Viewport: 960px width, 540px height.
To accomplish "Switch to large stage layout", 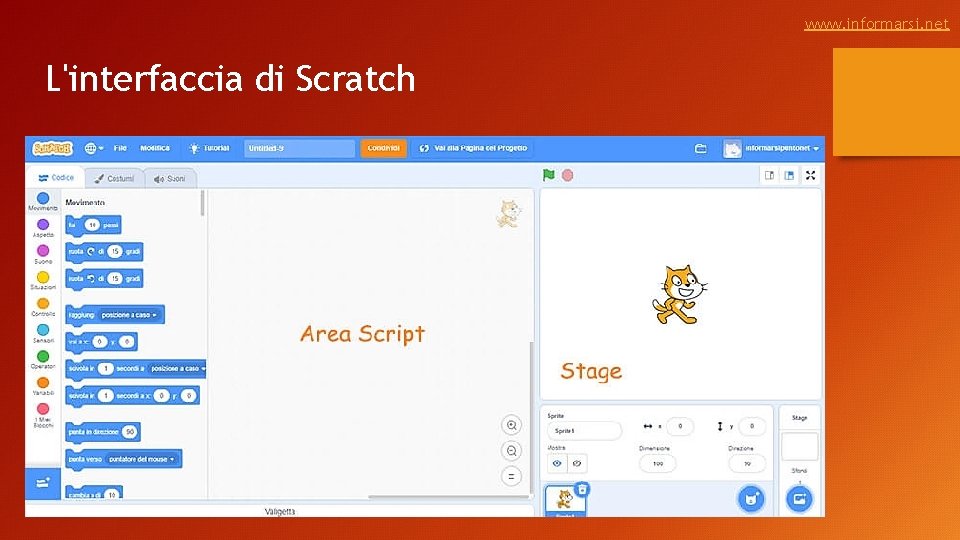I will [789, 176].
